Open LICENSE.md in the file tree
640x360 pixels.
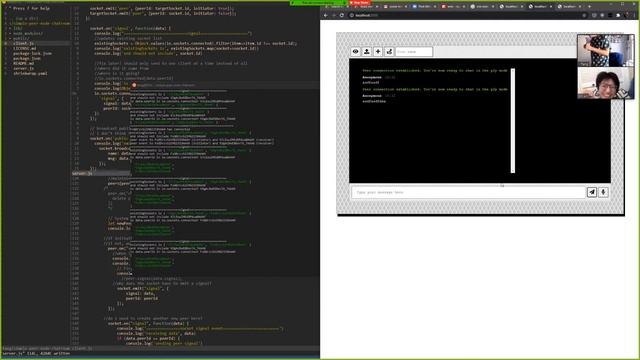point(24,48)
